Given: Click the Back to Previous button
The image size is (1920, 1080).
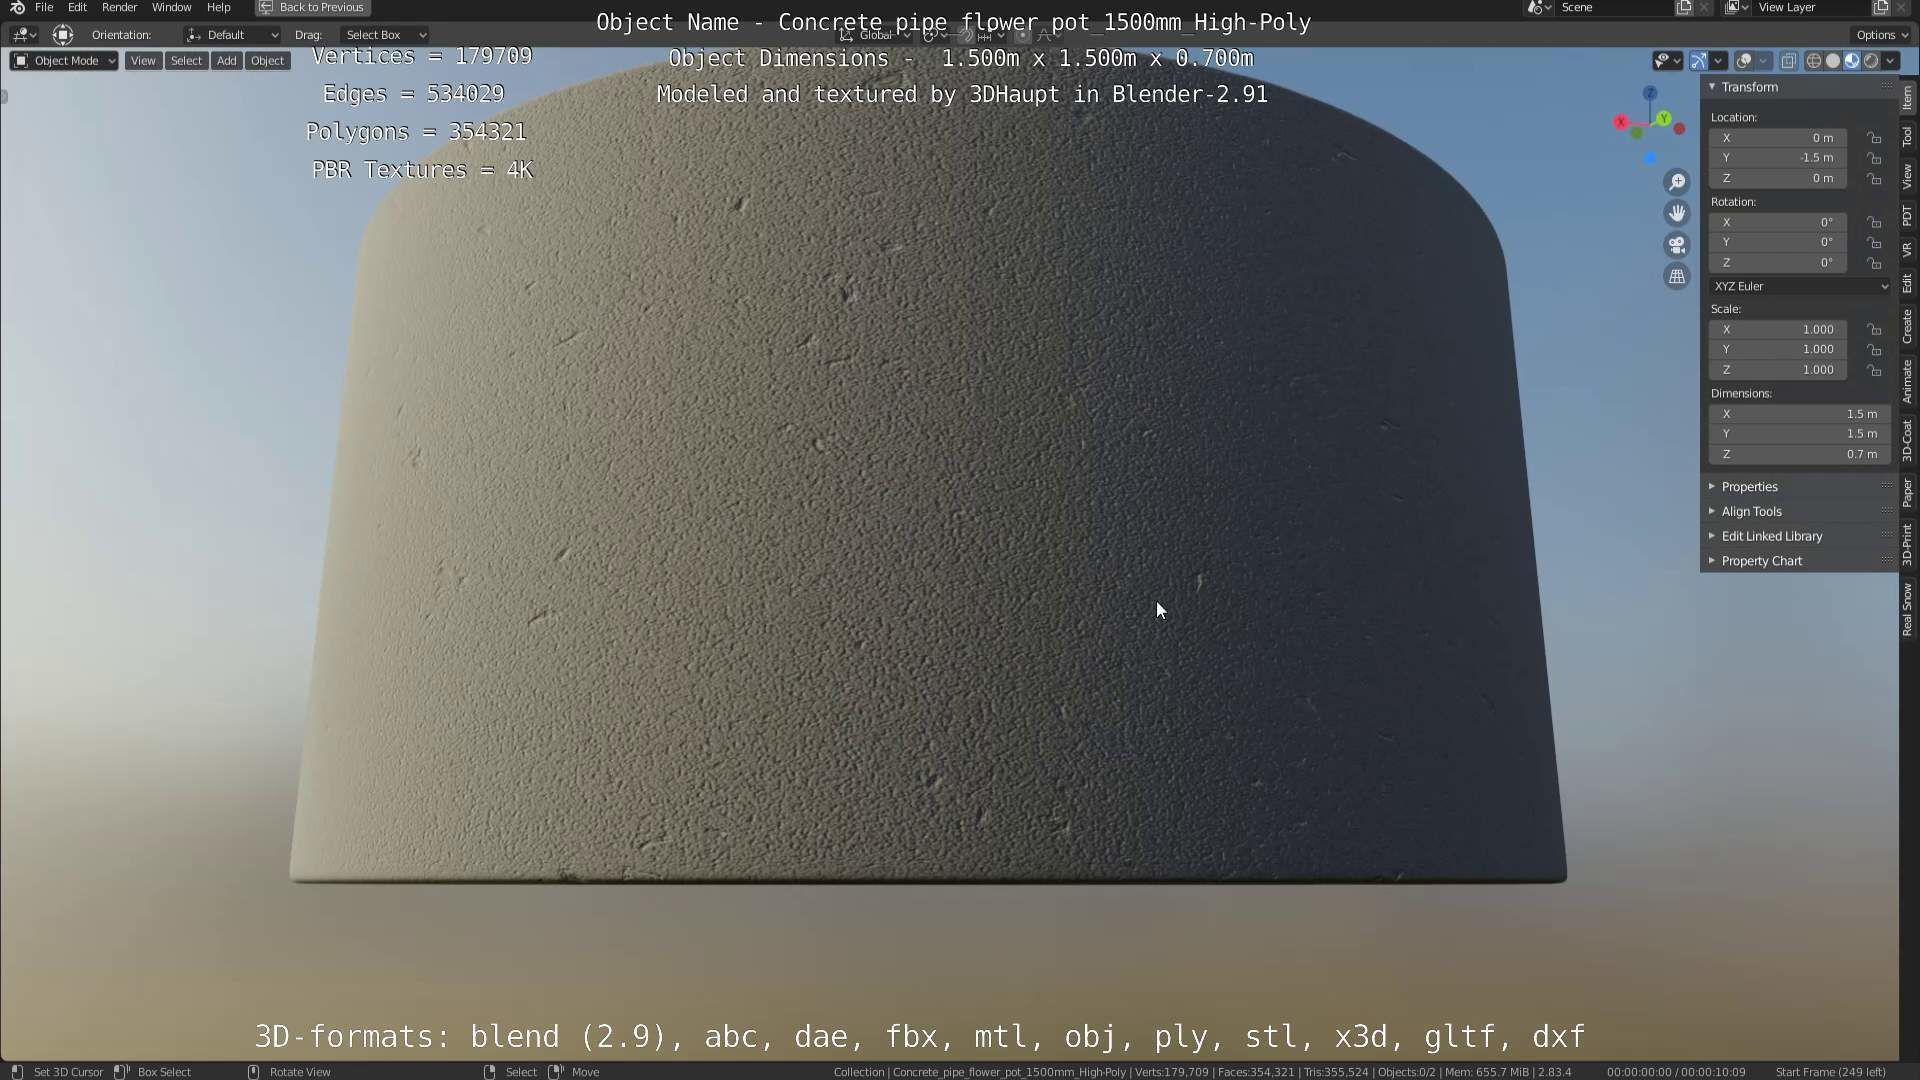Looking at the screenshot, I should [312, 7].
